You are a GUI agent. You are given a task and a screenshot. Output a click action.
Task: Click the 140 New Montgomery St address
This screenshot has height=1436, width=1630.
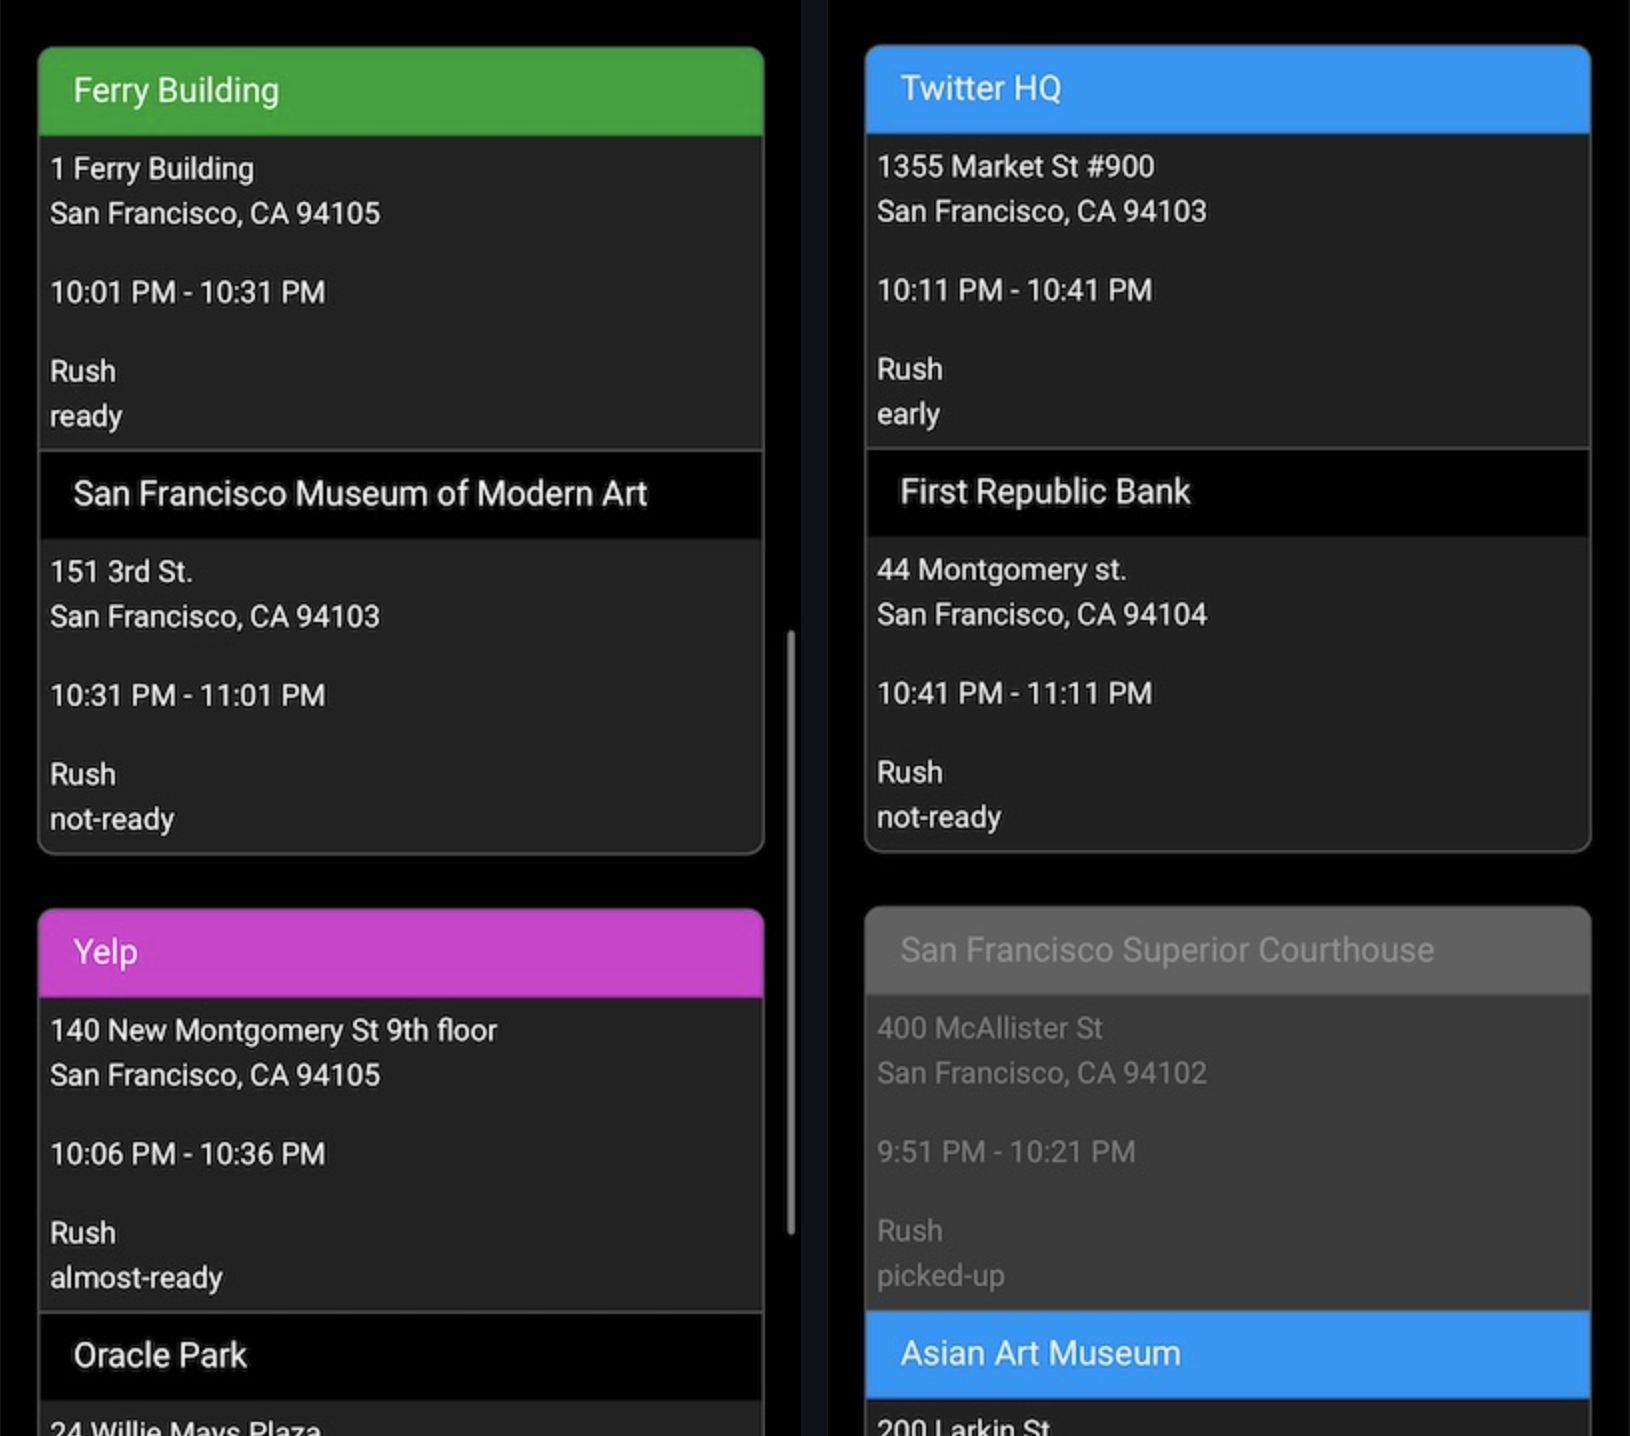pyautogui.click(x=273, y=1031)
